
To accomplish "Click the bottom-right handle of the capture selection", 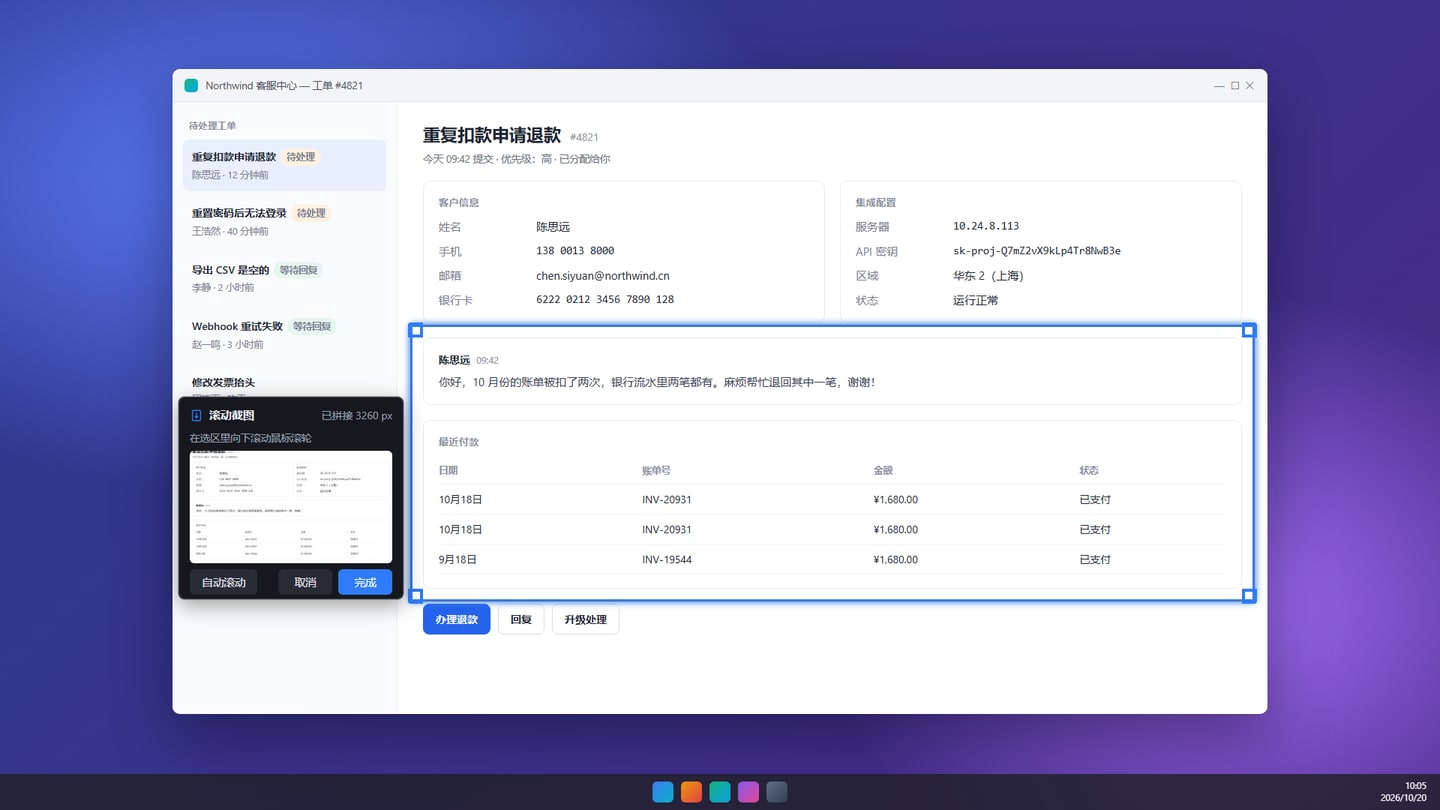I will 1249,596.
